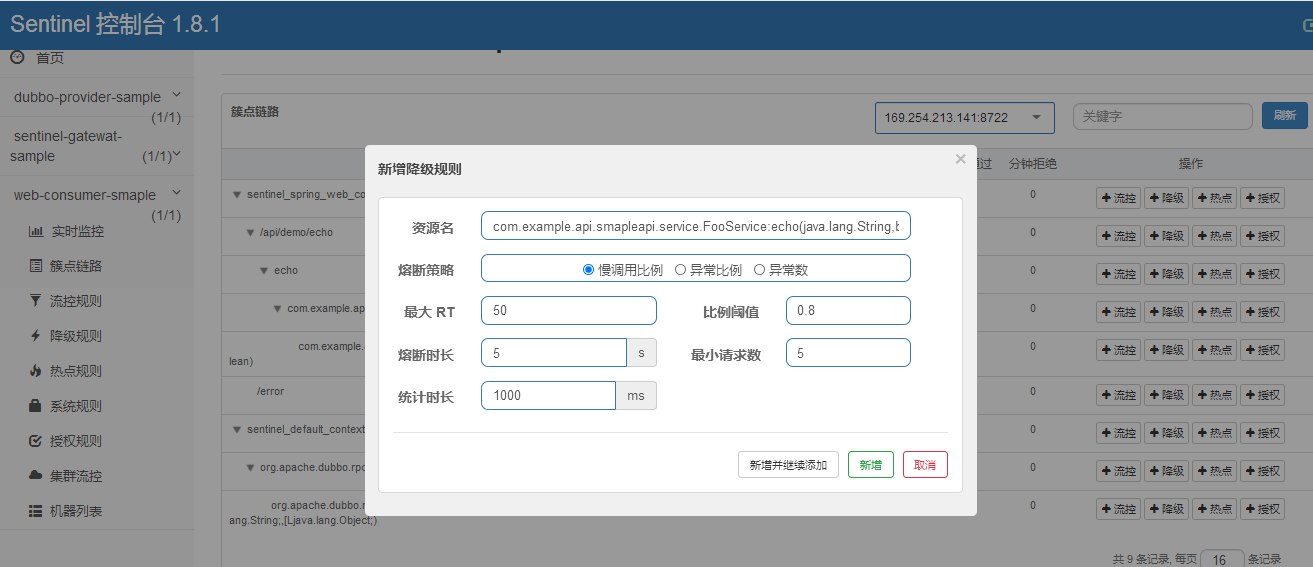Click 降级 in the /api/demo/echo row
The height and width of the screenshot is (567, 1313).
1167,236
